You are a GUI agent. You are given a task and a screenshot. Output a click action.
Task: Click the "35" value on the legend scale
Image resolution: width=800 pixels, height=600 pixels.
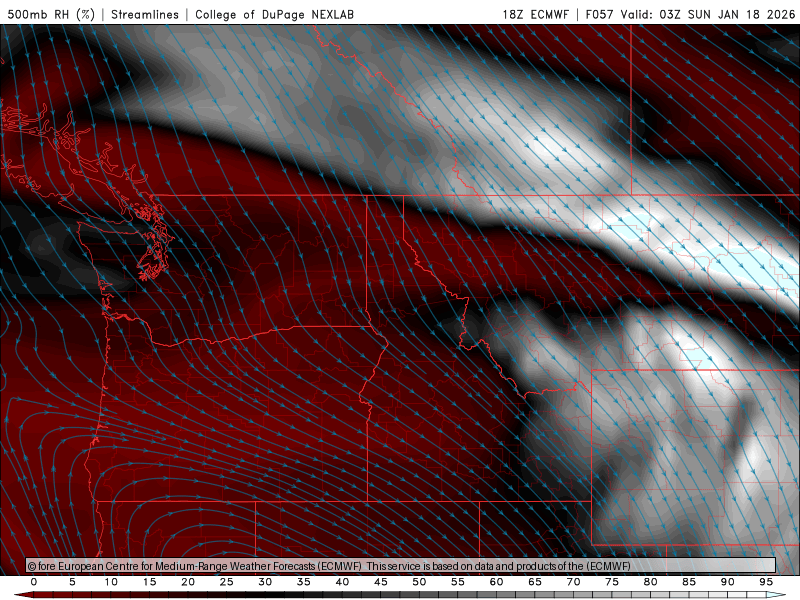click(304, 582)
